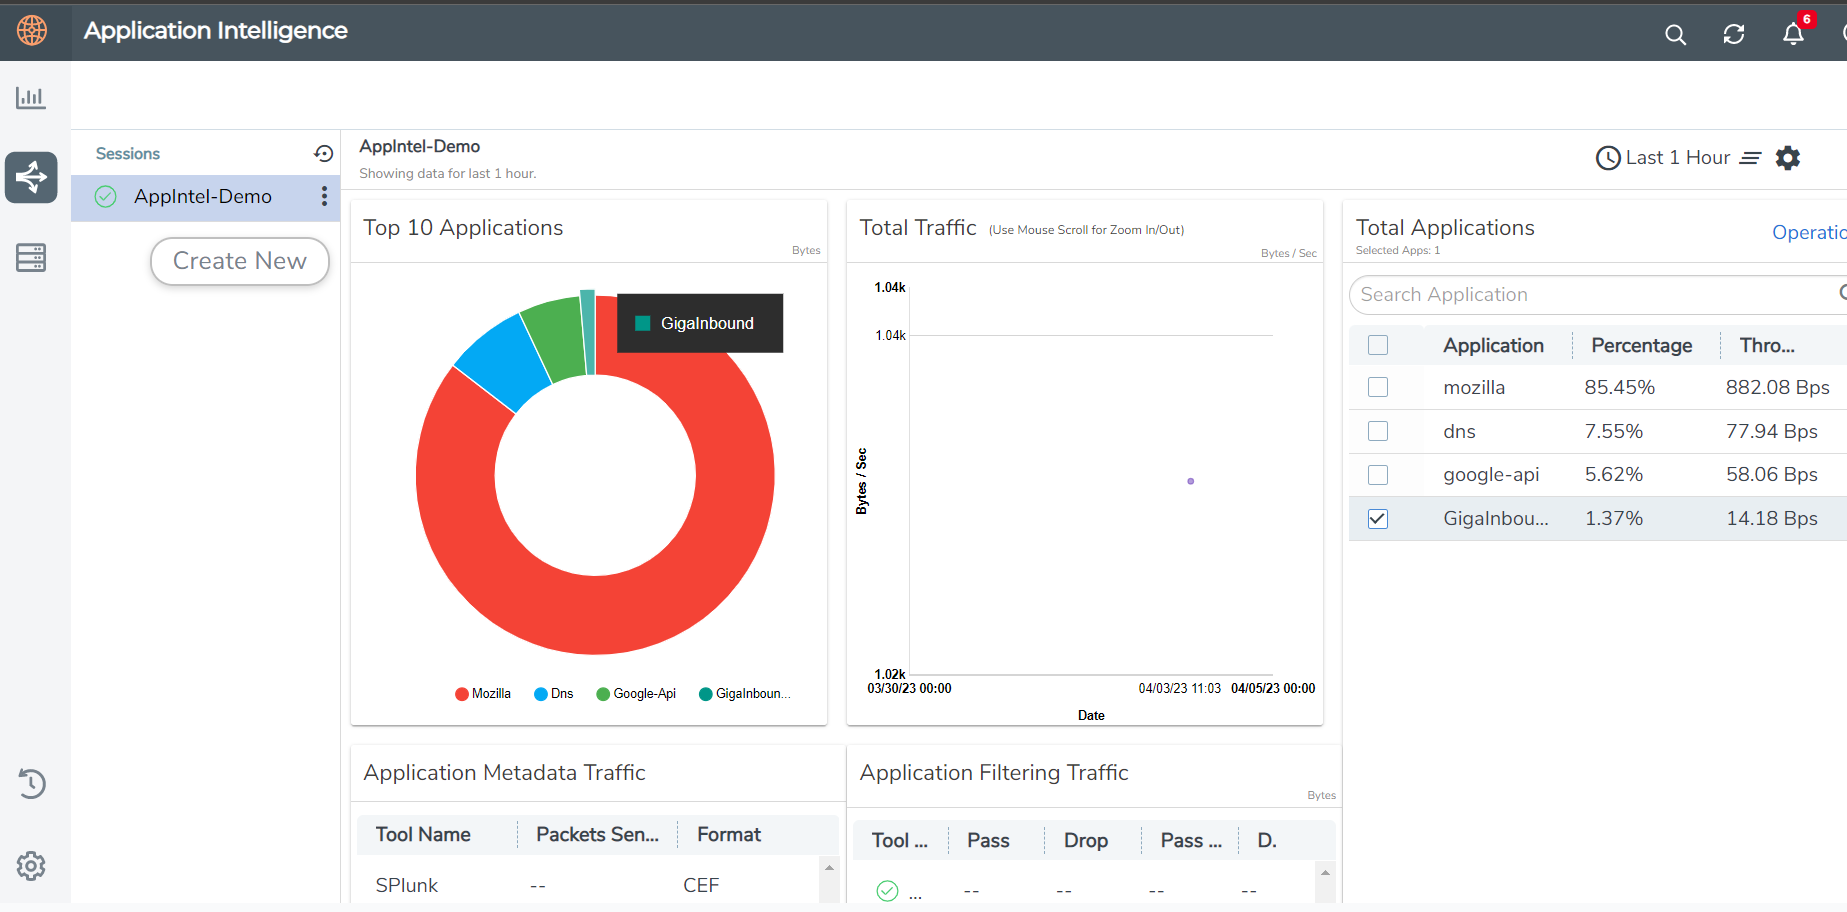Uncheck the GigaInbound application checkbox
Viewport: 1847px width, 912px height.
coord(1378,519)
